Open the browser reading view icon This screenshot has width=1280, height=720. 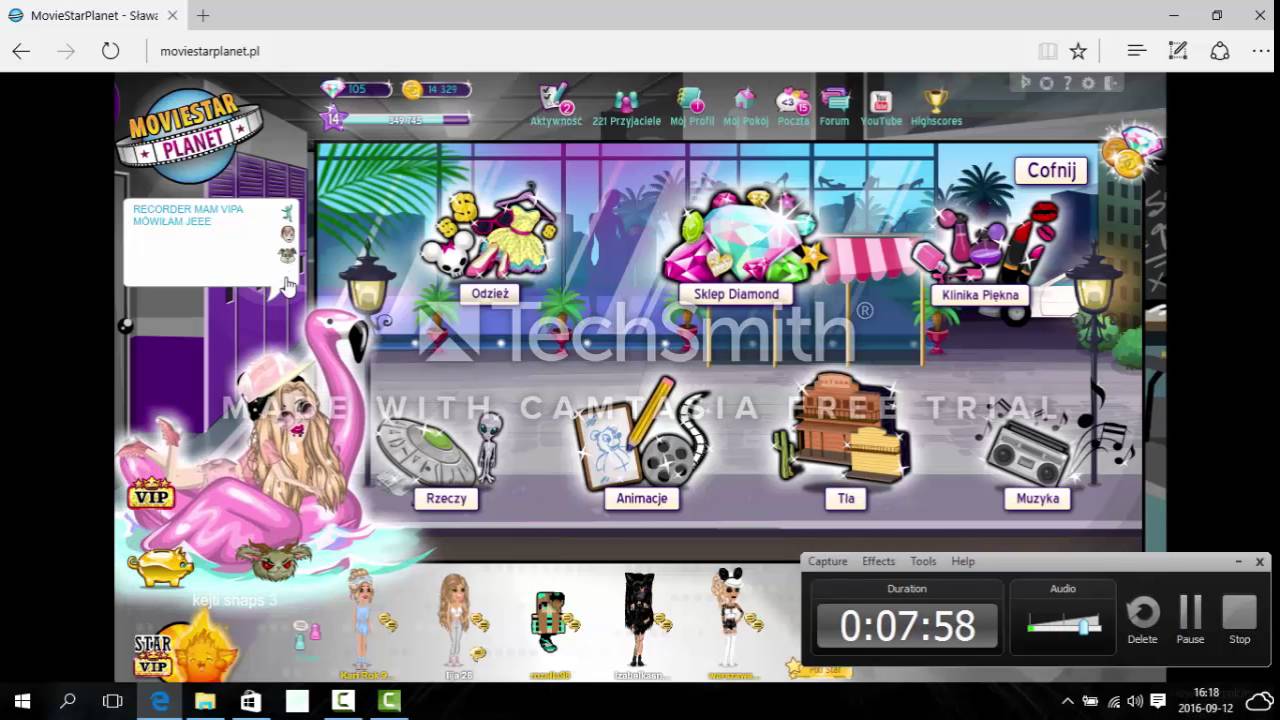(x=1047, y=51)
